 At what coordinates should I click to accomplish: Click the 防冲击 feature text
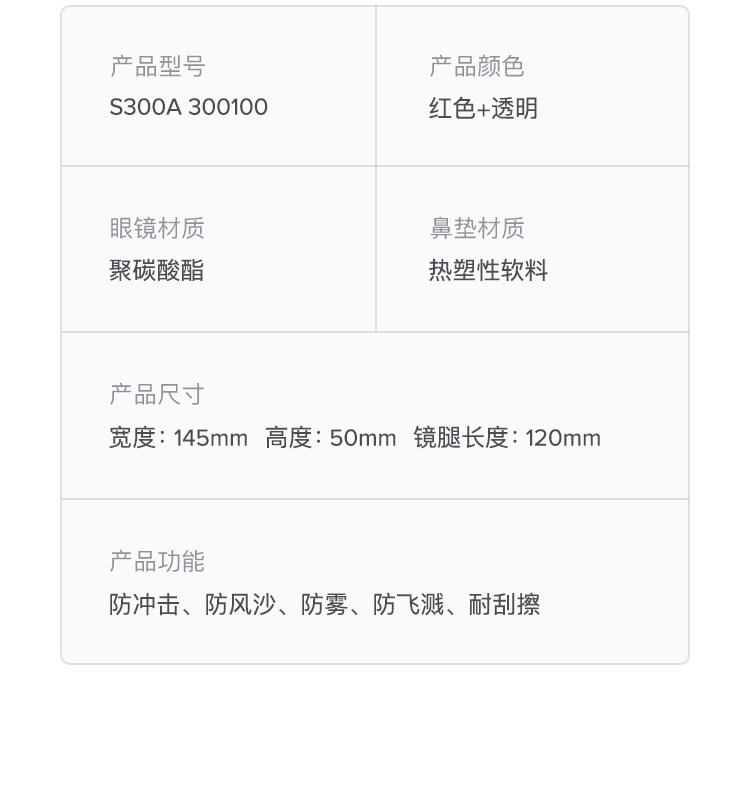[145, 604]
